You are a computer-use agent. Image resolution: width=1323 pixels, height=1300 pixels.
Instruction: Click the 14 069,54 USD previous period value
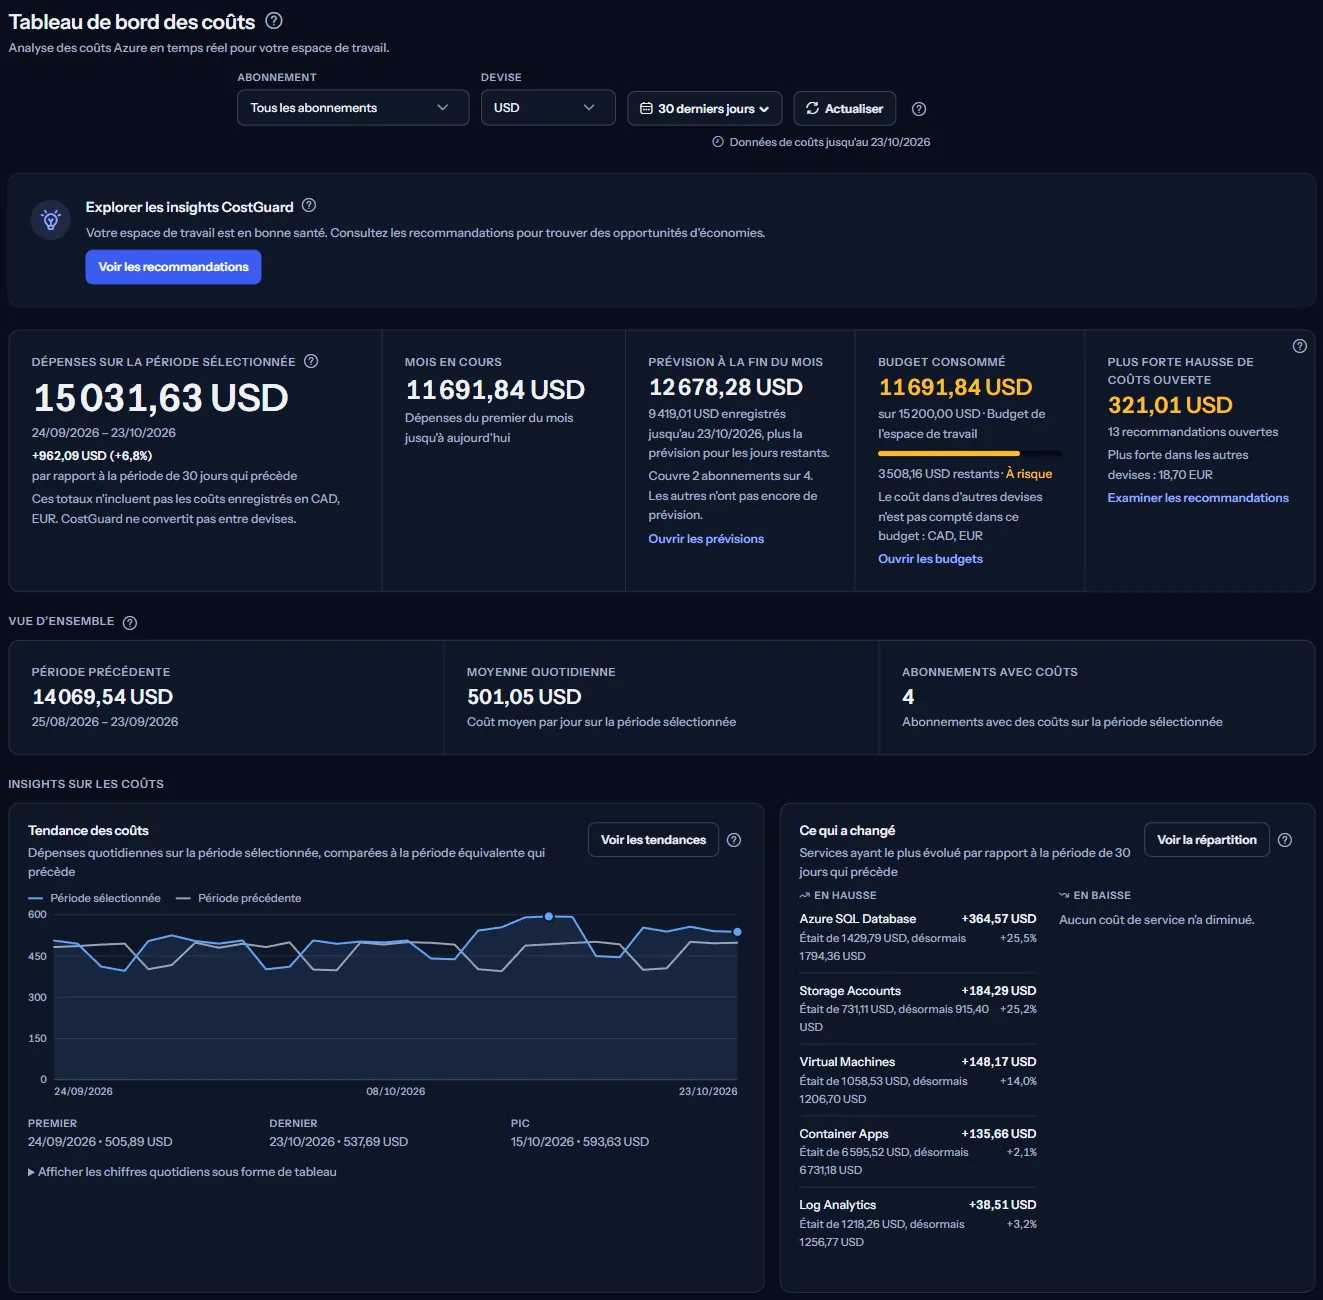pos(103,697)
